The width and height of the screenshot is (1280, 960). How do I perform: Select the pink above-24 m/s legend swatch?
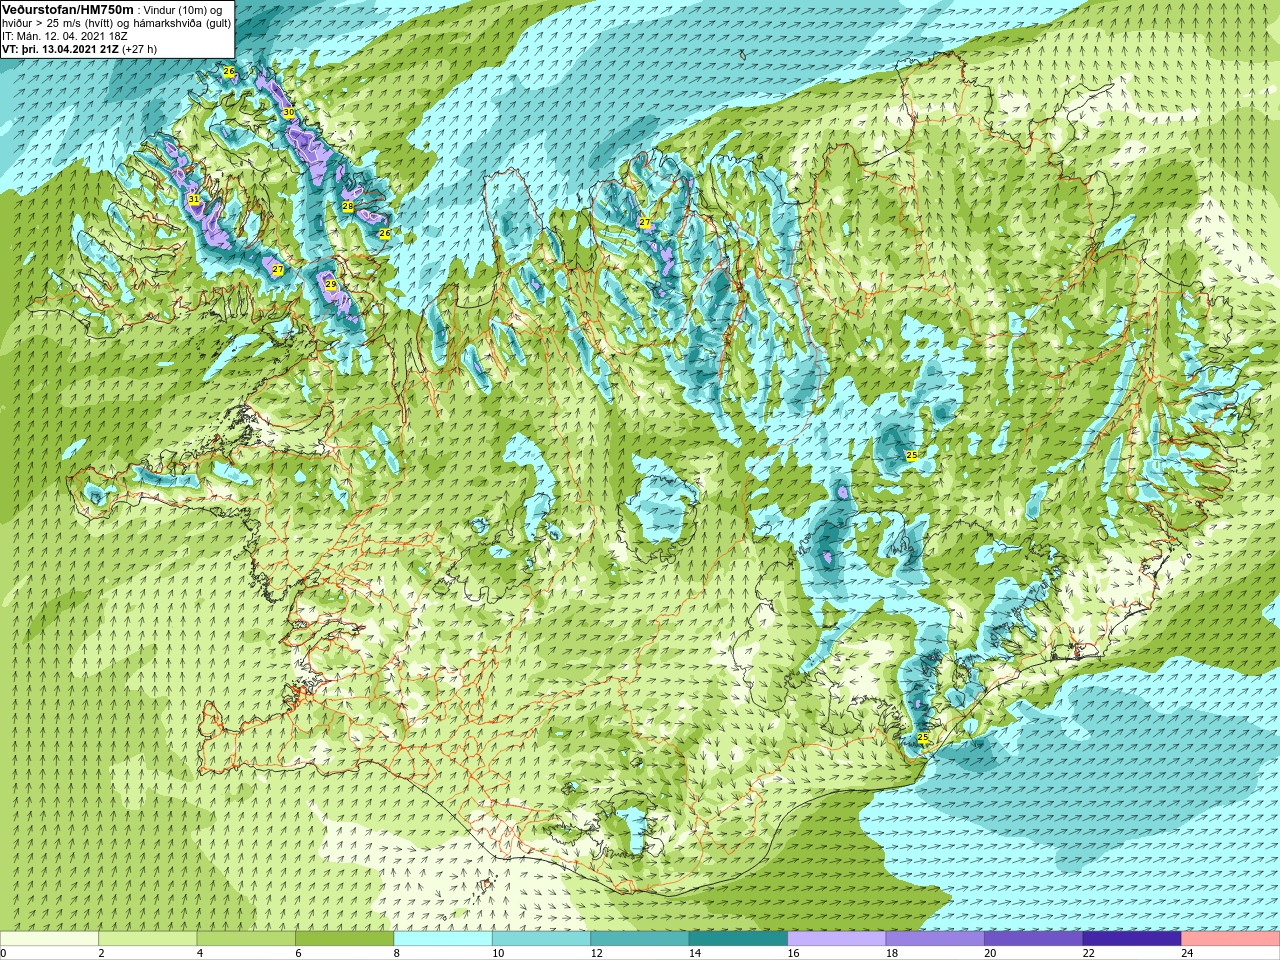(1231, 939)
